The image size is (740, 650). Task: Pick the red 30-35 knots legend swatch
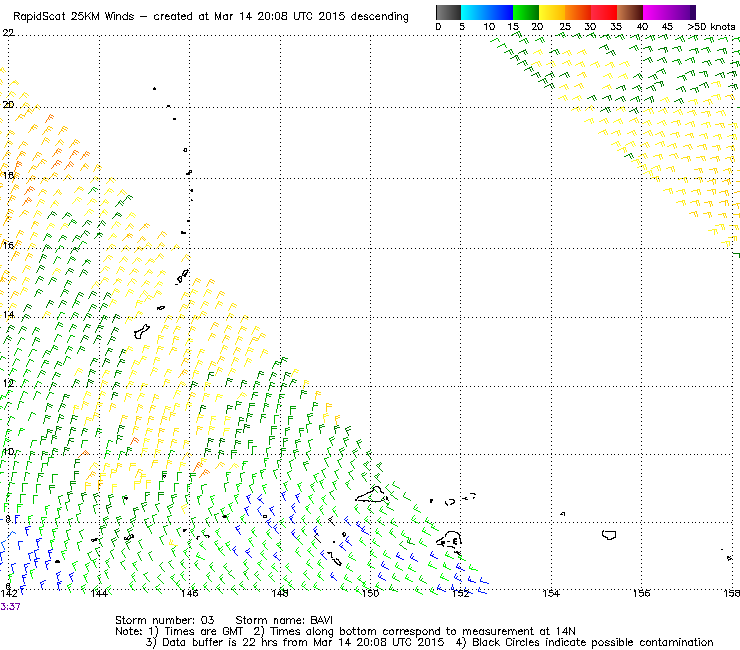[x=604, y=12]
